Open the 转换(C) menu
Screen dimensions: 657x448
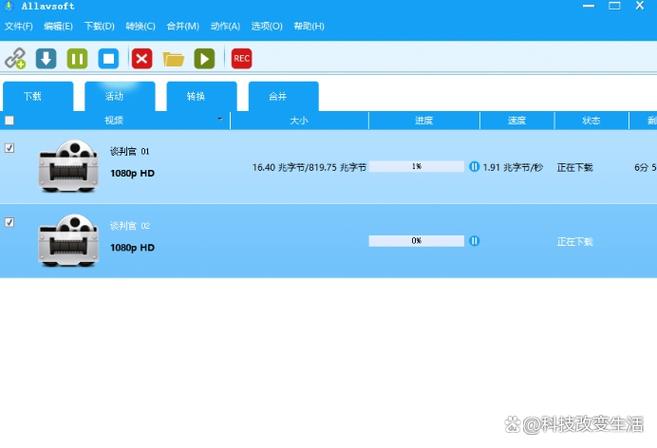pos(140,26)
